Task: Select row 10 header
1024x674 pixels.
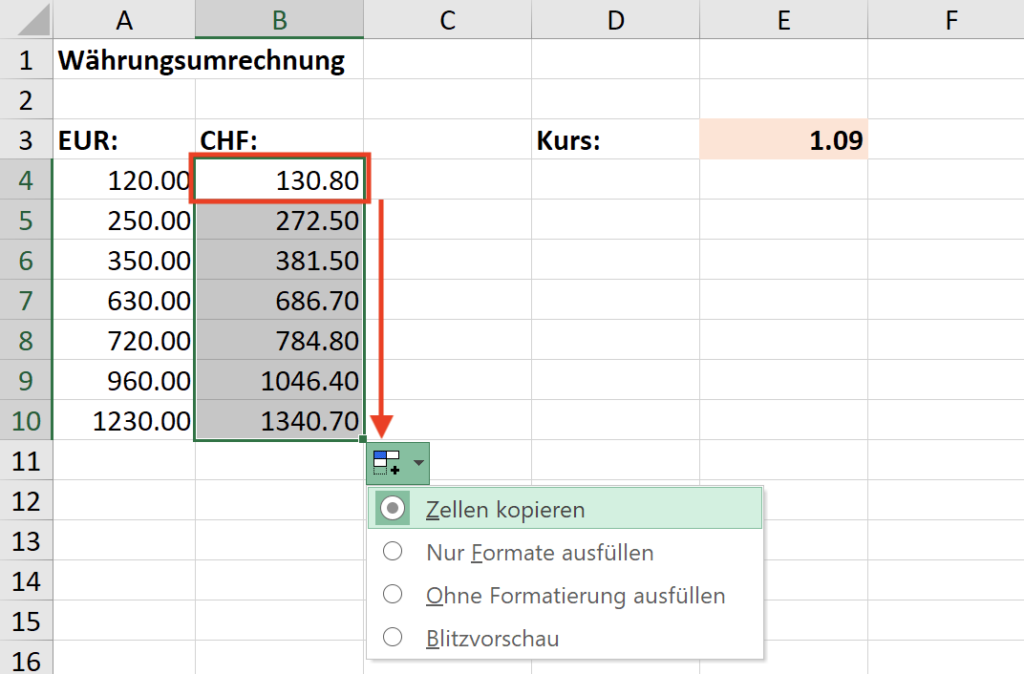Action: pos(26,421)
